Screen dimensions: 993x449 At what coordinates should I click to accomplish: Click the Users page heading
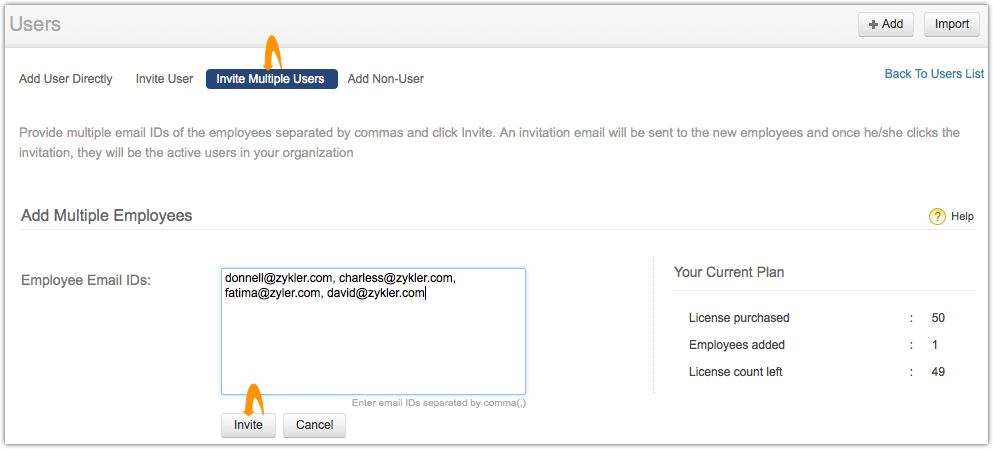[35, 23]
